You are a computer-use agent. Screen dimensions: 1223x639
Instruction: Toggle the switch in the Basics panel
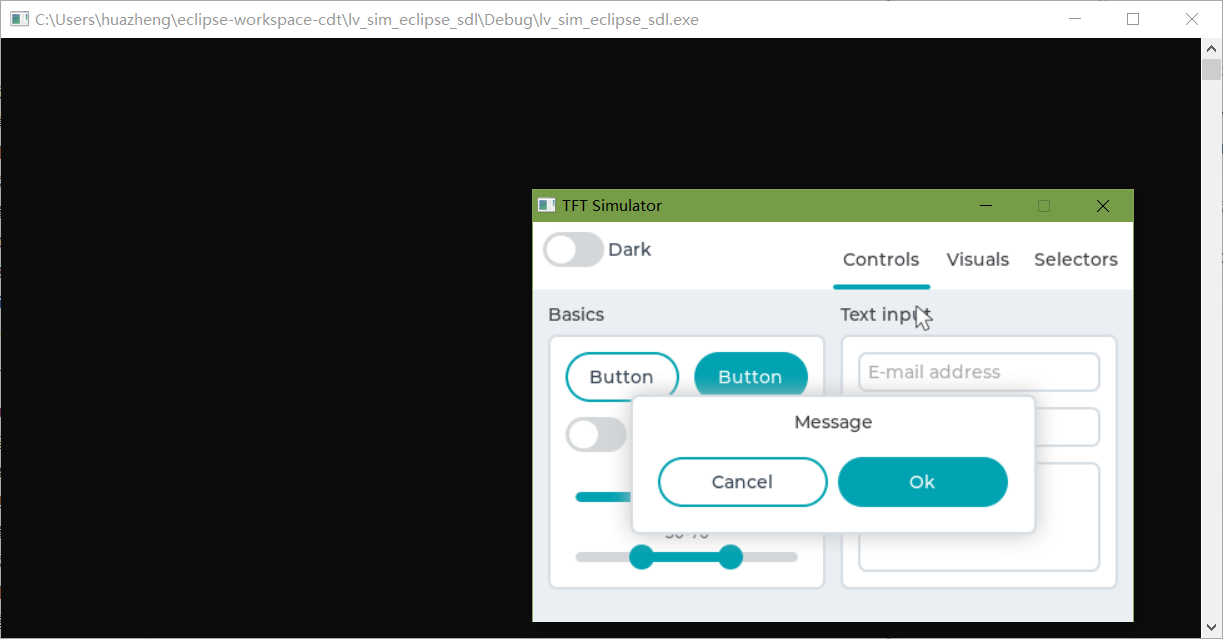(x=596, y=434)
